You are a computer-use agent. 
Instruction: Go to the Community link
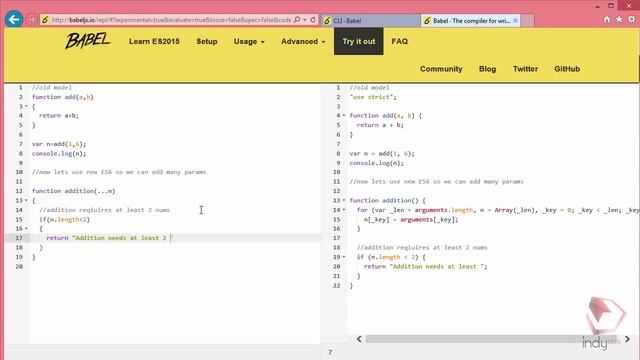point(441,69)
